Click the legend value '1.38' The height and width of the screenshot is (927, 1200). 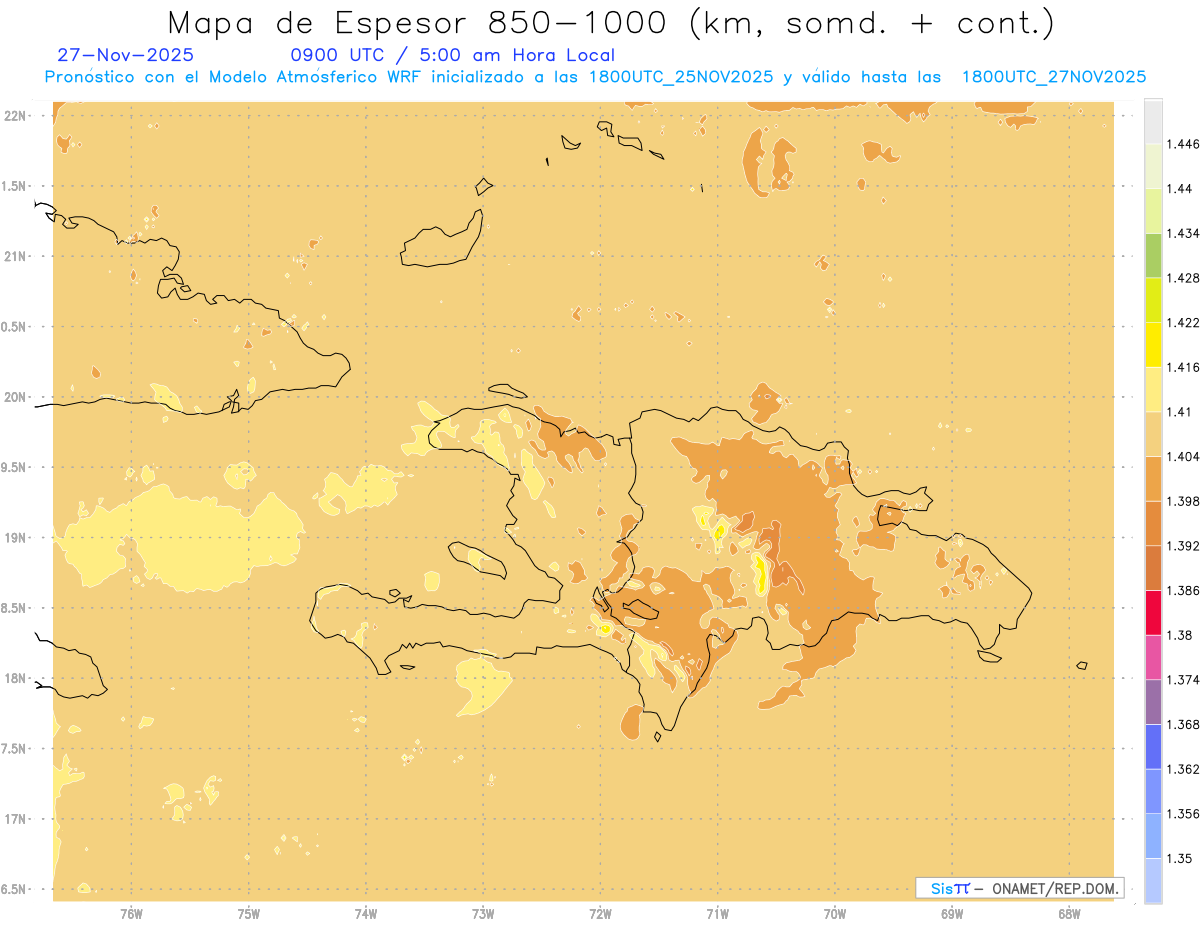[1180, 635]
